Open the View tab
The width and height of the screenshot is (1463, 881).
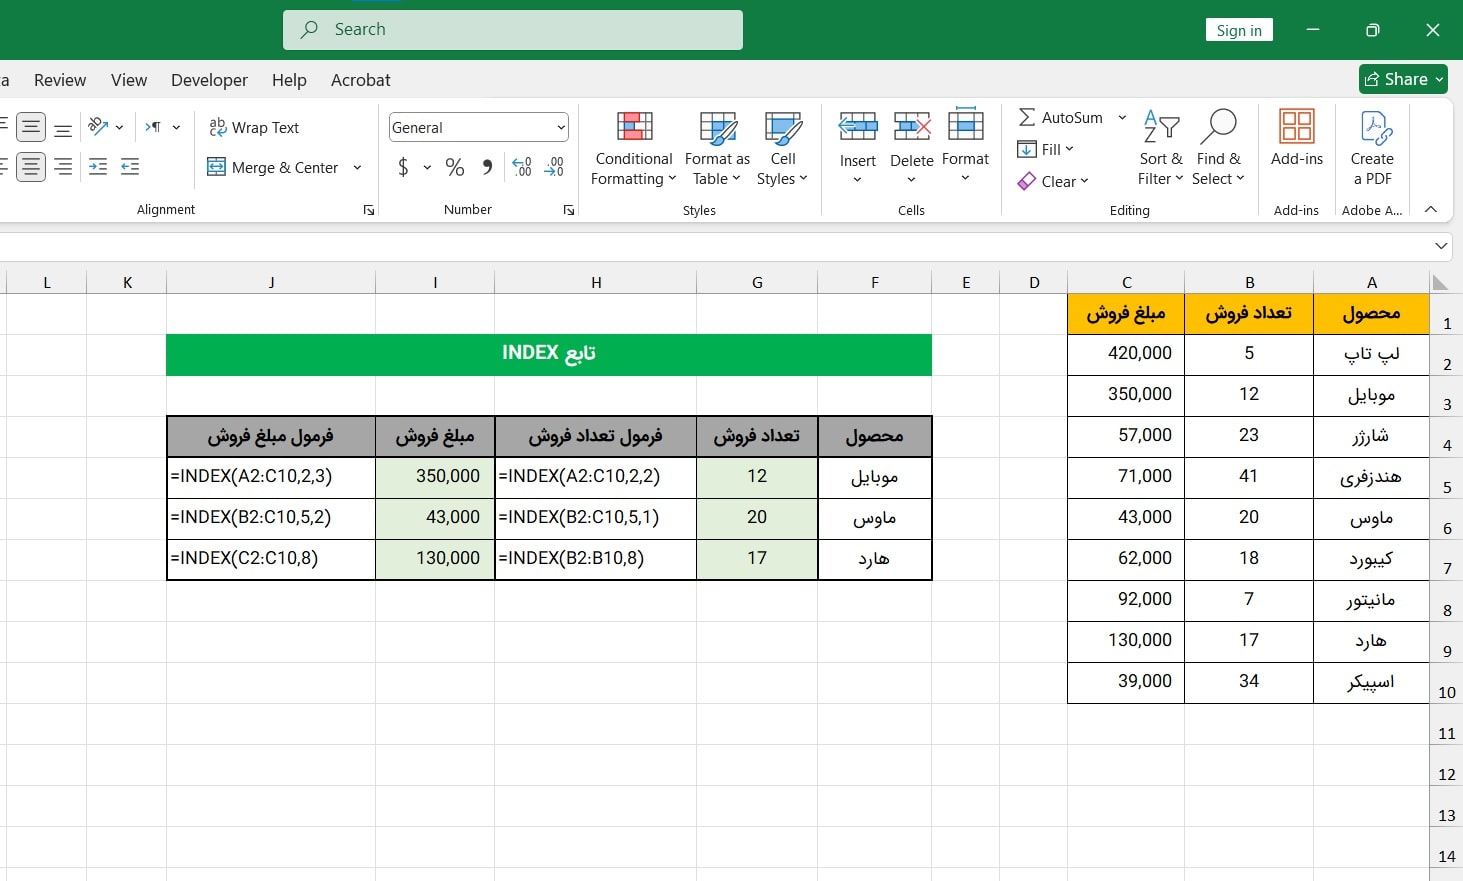(x=129, y=80)
